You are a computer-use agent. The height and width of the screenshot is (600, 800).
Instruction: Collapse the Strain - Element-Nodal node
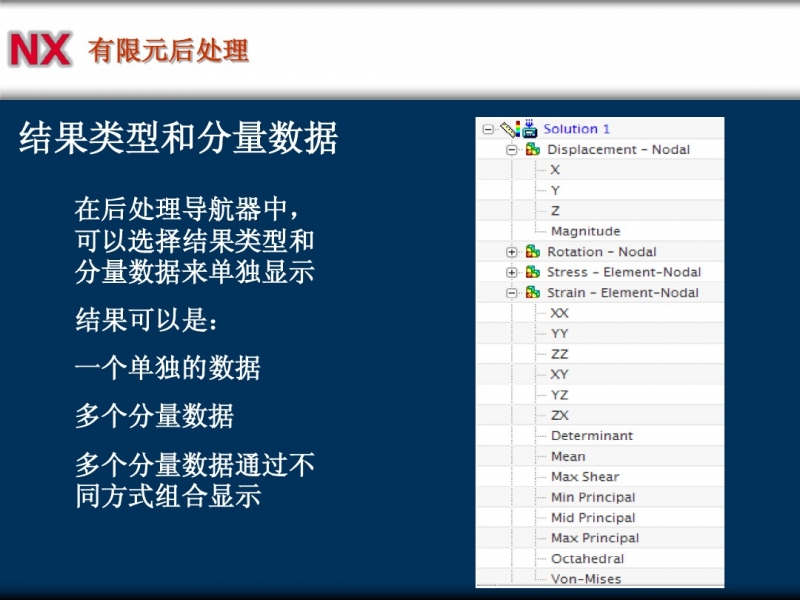[x=512, y=293]
